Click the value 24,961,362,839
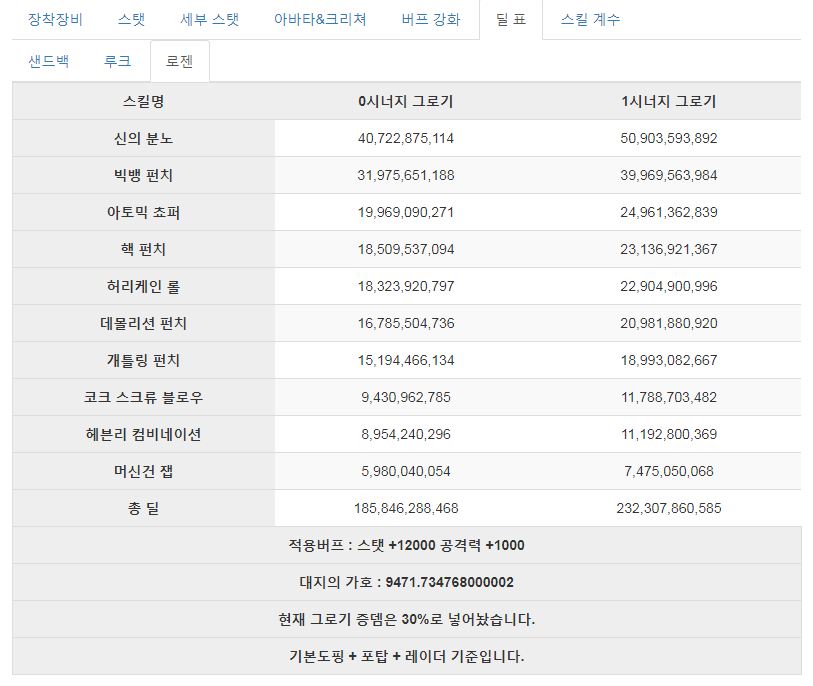 click(x=669, y=213)
